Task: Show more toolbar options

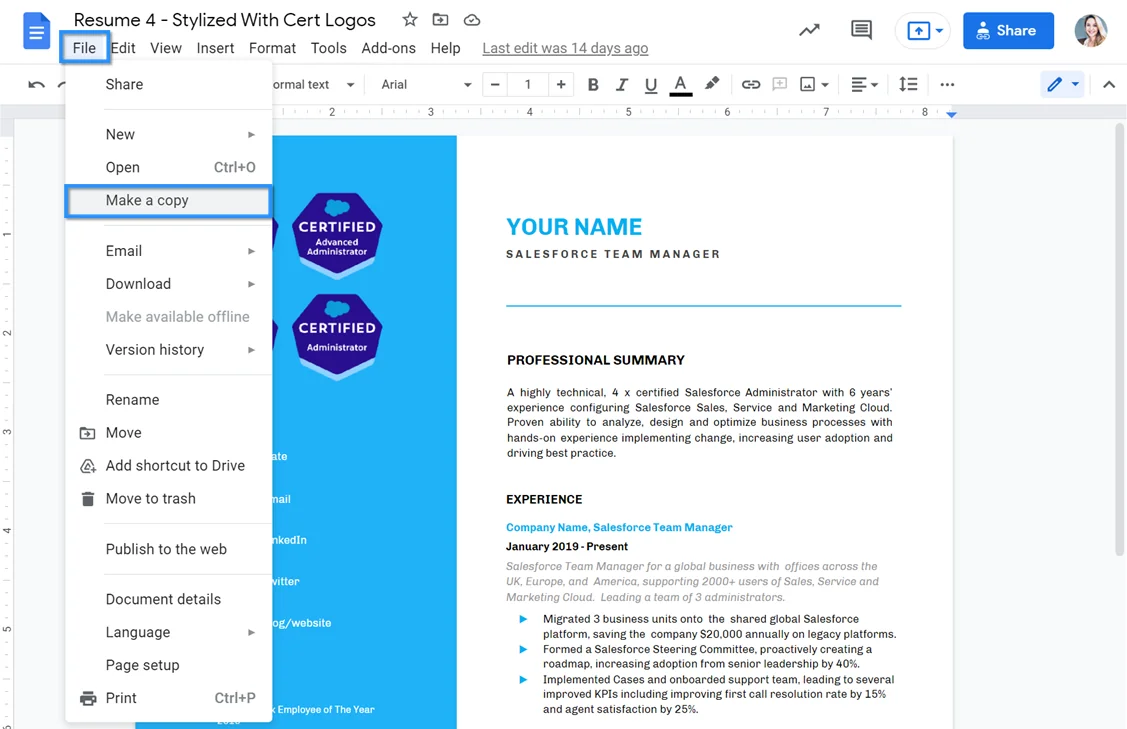Action: [x=947, y=85]
